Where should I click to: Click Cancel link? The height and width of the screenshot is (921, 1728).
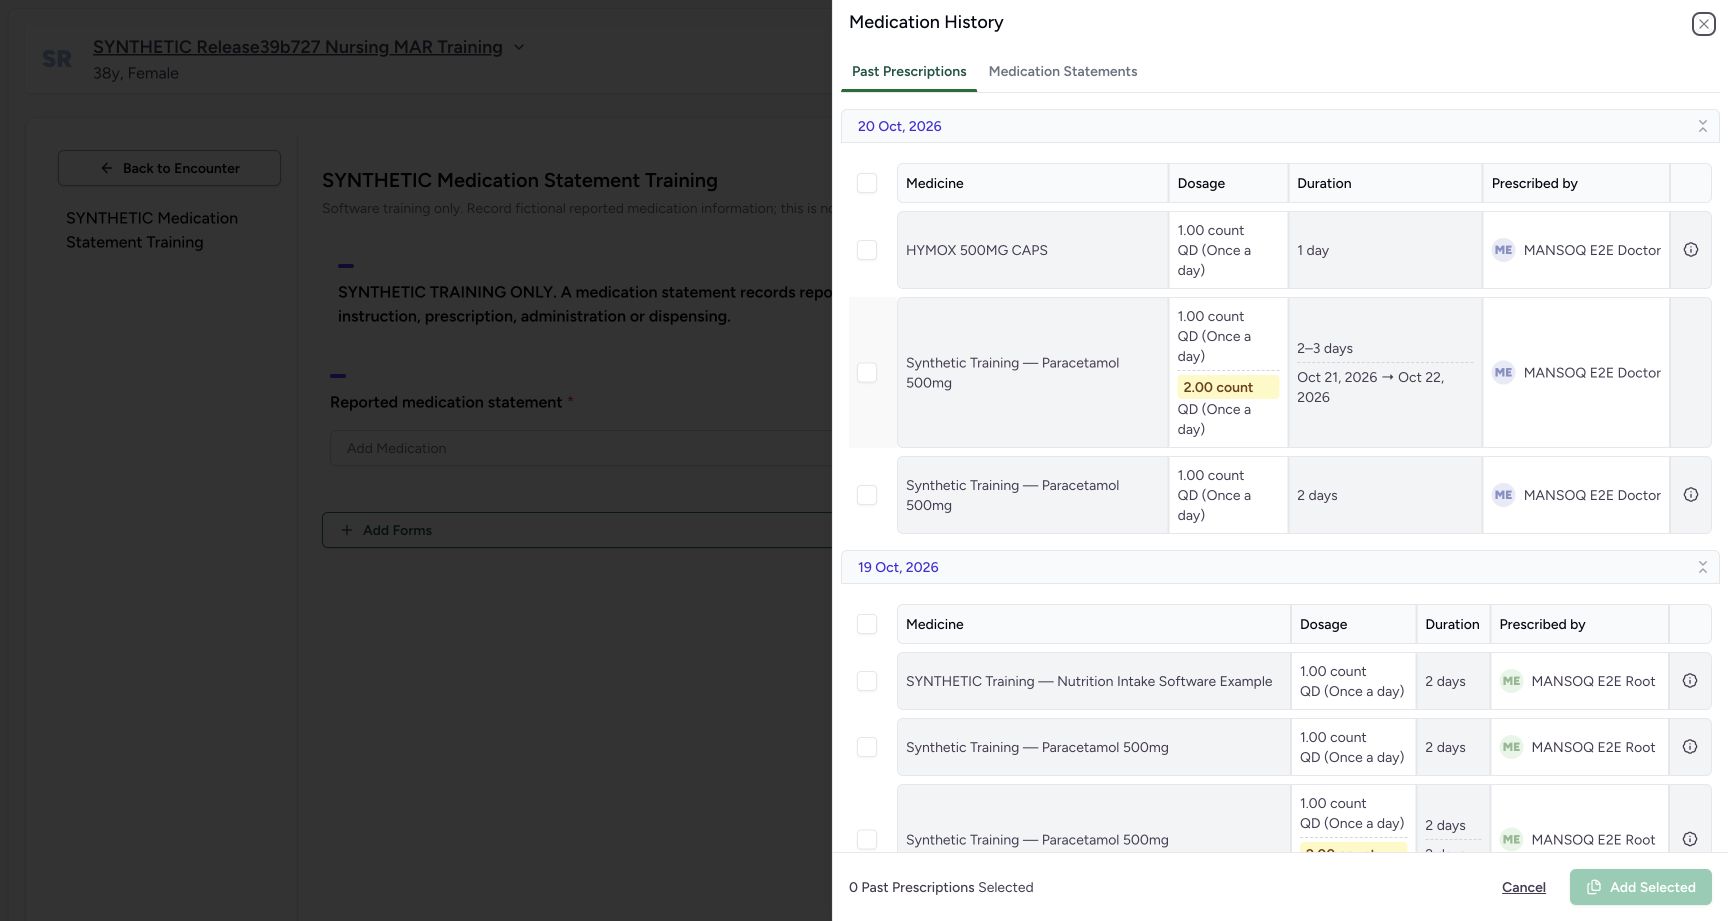[x=1523, y=887]
